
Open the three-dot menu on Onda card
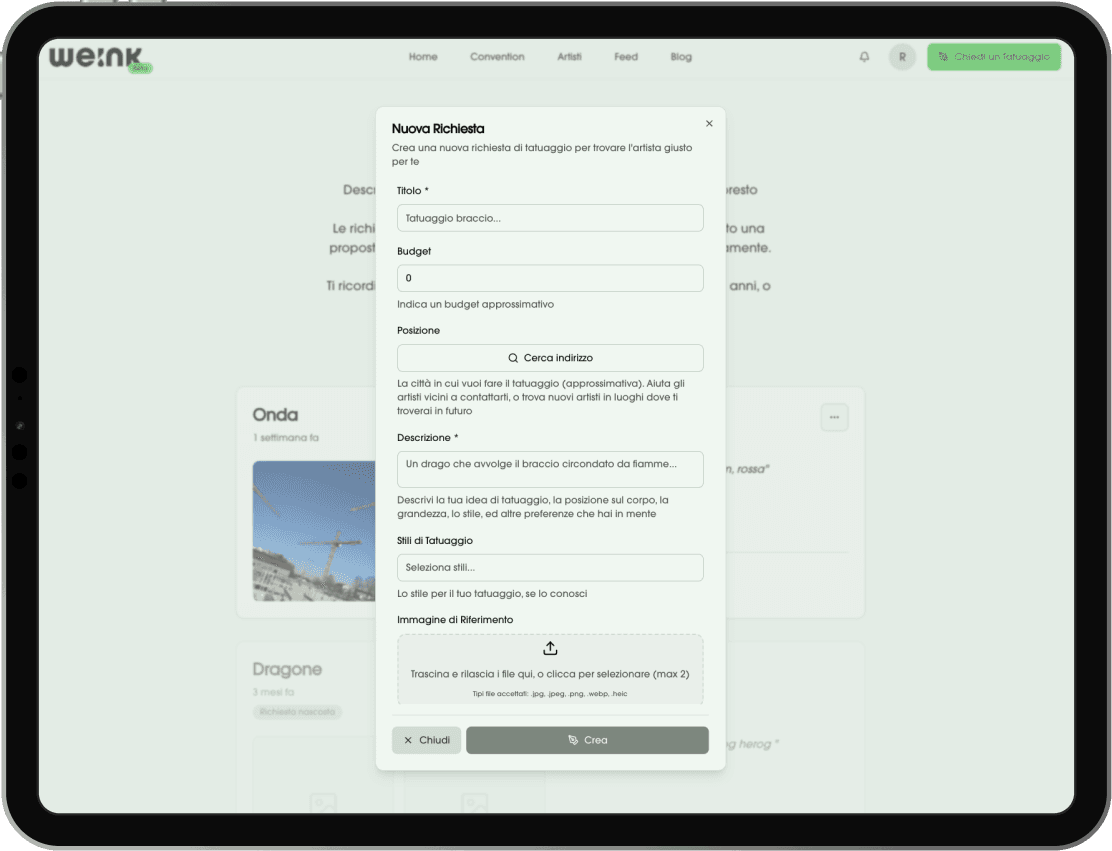click(x=834, y=417)
